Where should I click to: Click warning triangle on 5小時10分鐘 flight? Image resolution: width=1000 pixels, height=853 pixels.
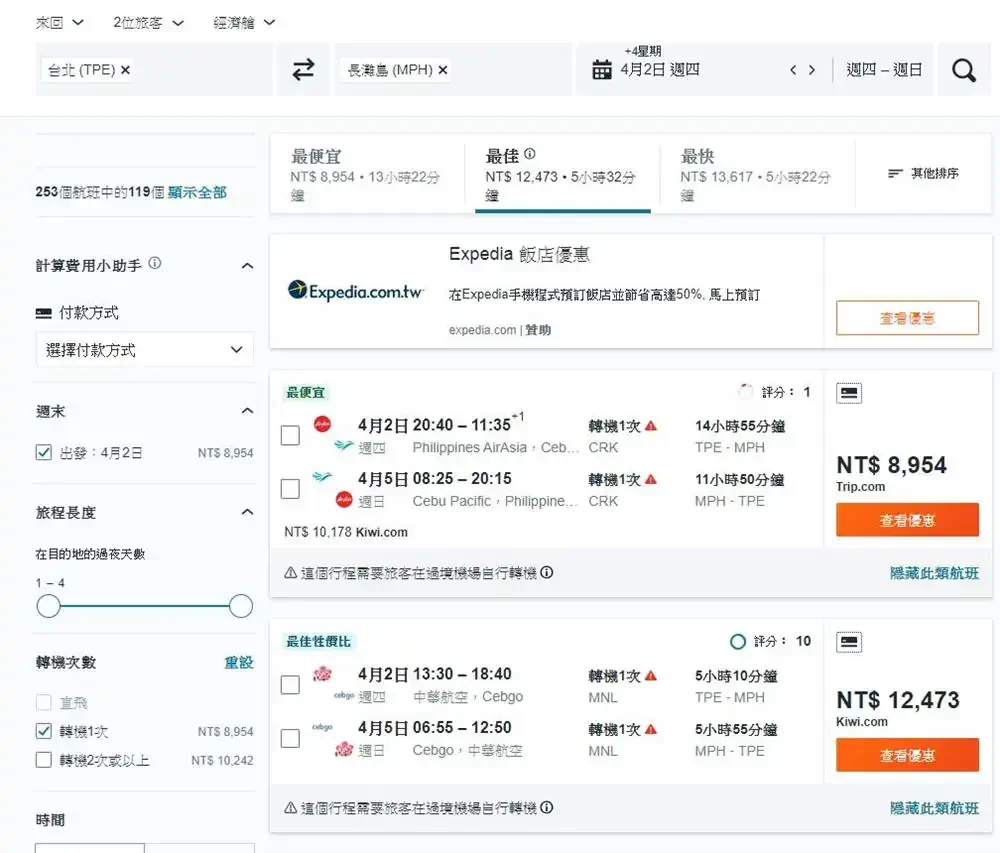[x=651, y=676]
